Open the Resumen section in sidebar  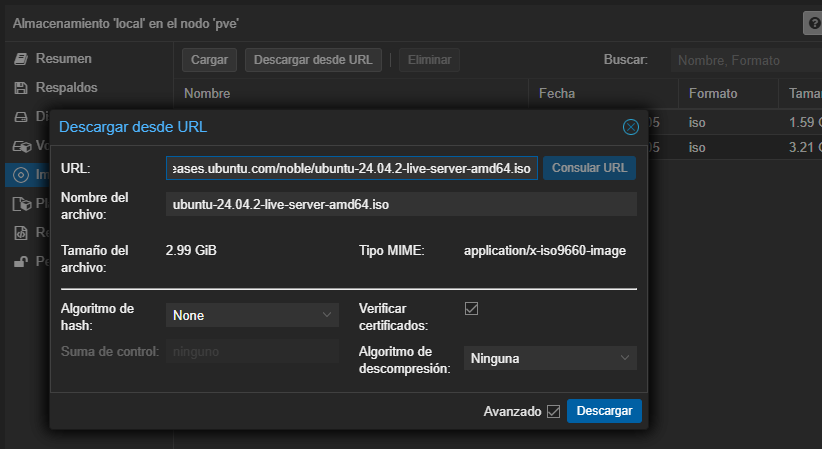click(63, 59)
